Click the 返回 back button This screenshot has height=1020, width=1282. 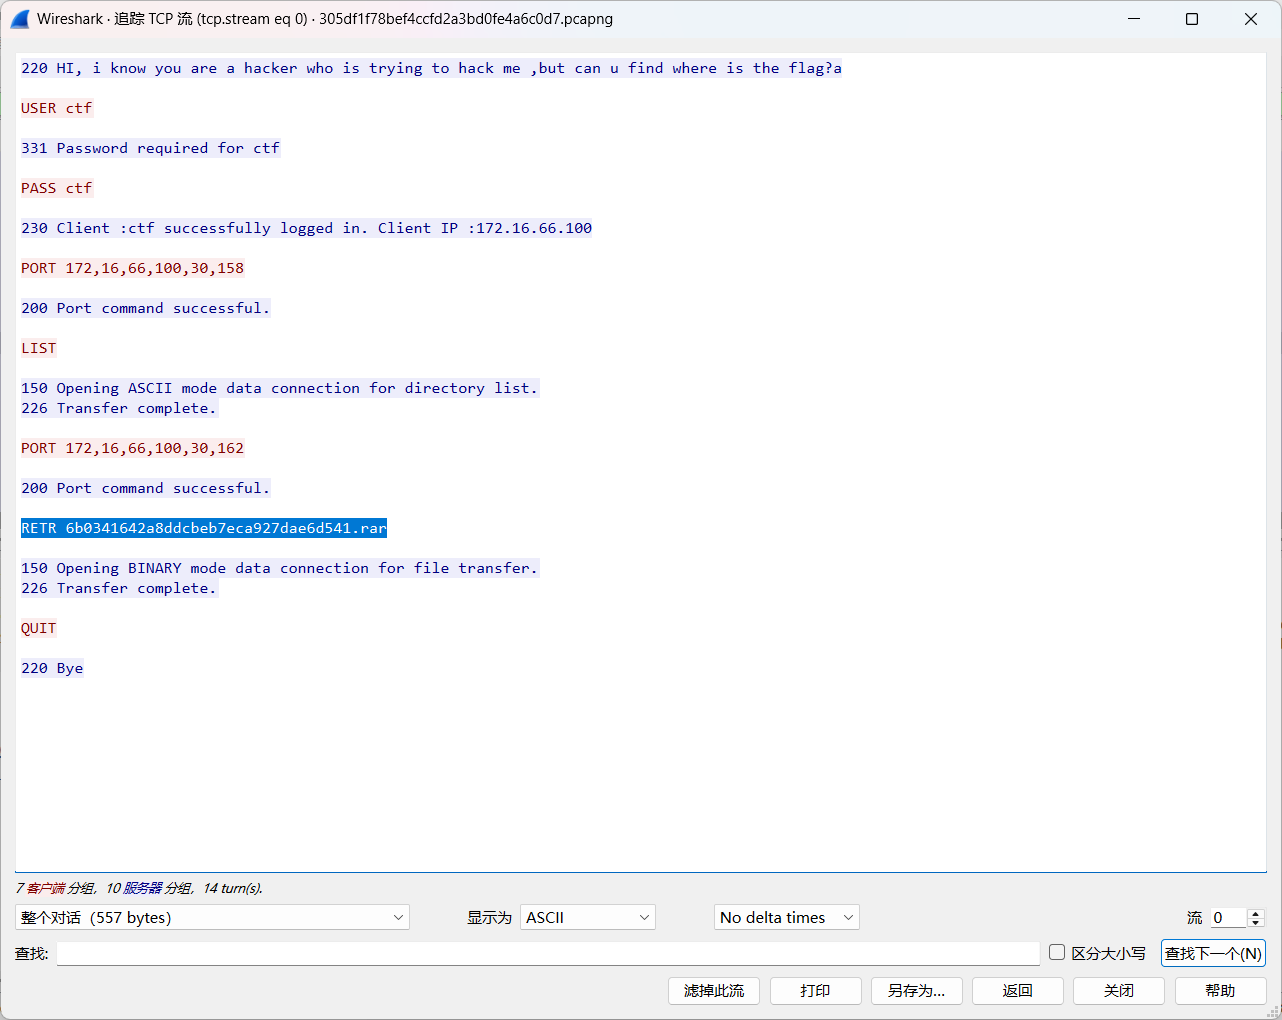click(1017, 991)
